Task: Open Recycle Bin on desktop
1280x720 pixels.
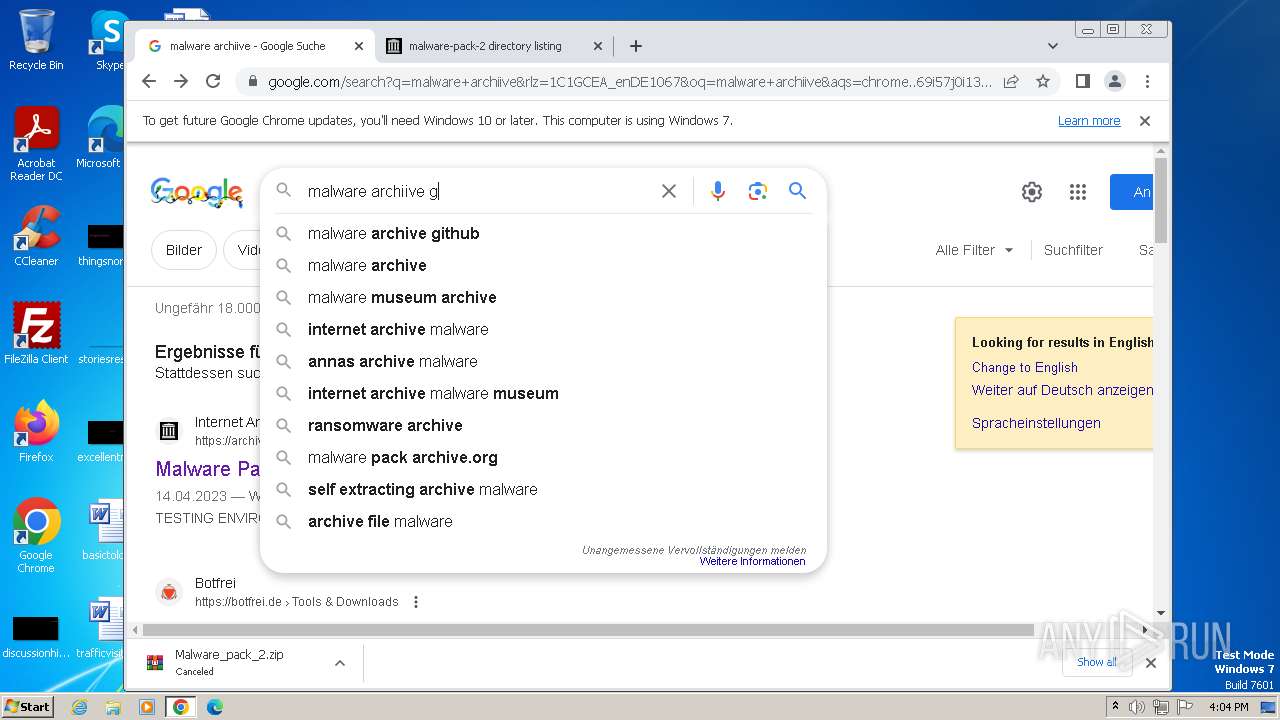Action: click(36, 40)
